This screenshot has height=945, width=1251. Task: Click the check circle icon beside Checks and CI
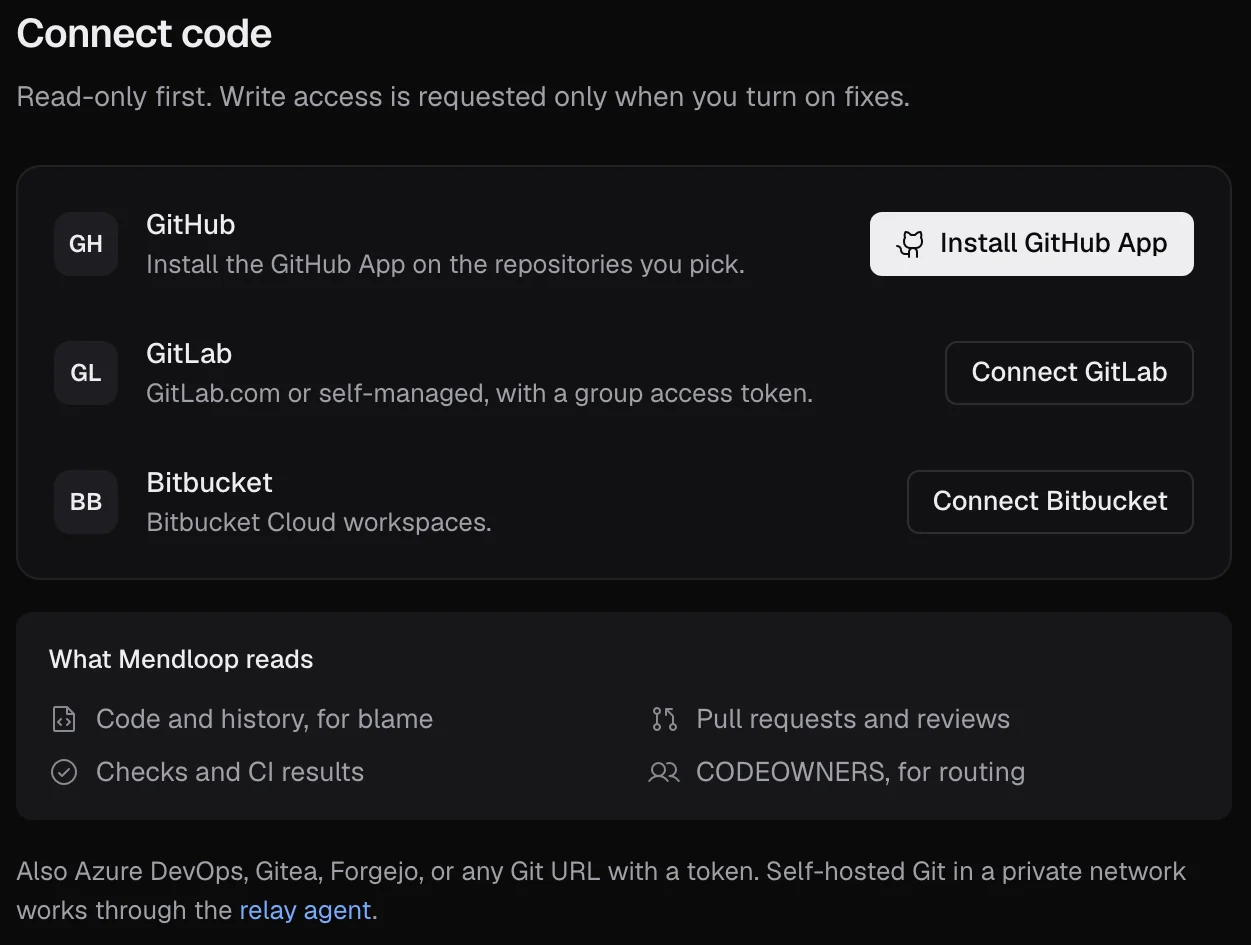pos(64,772)
